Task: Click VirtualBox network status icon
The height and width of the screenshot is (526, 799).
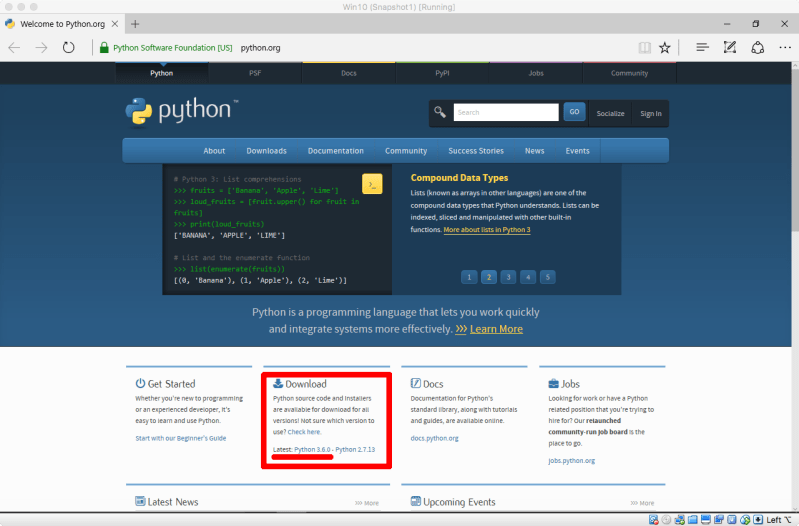Action: (x=679, y=519)
